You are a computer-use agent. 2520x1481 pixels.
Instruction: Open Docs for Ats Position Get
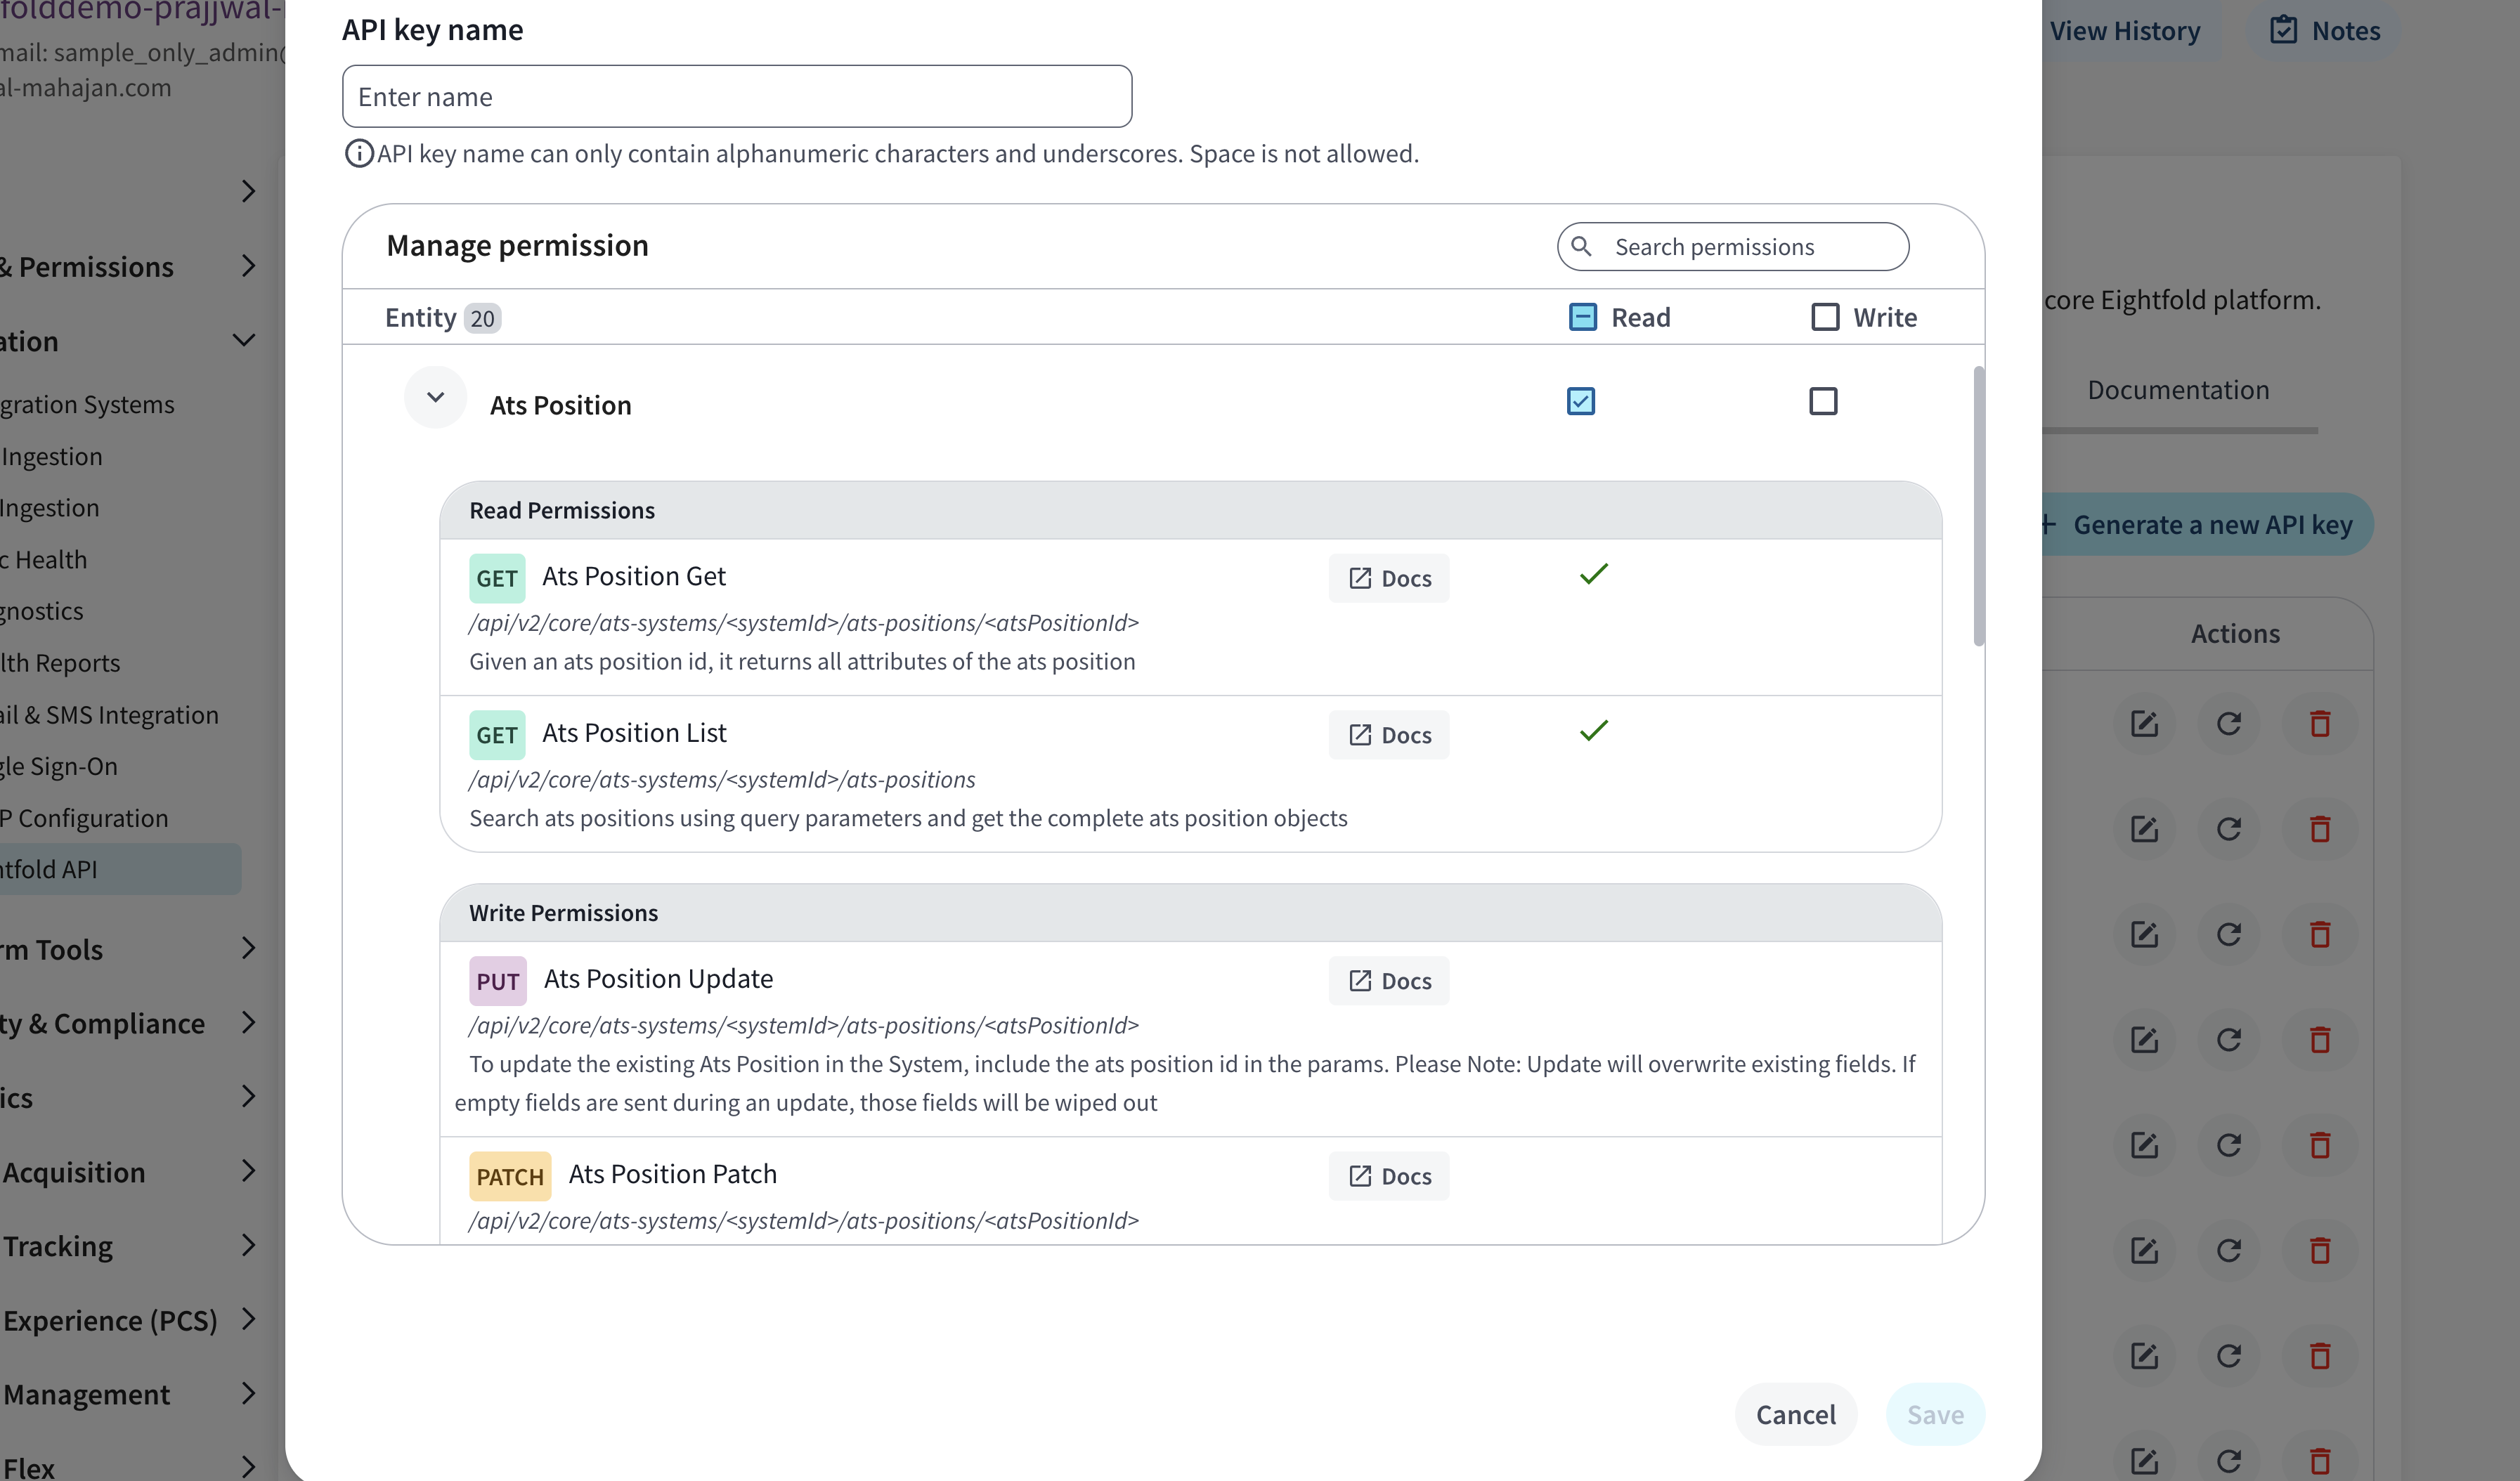[1389, 578]
